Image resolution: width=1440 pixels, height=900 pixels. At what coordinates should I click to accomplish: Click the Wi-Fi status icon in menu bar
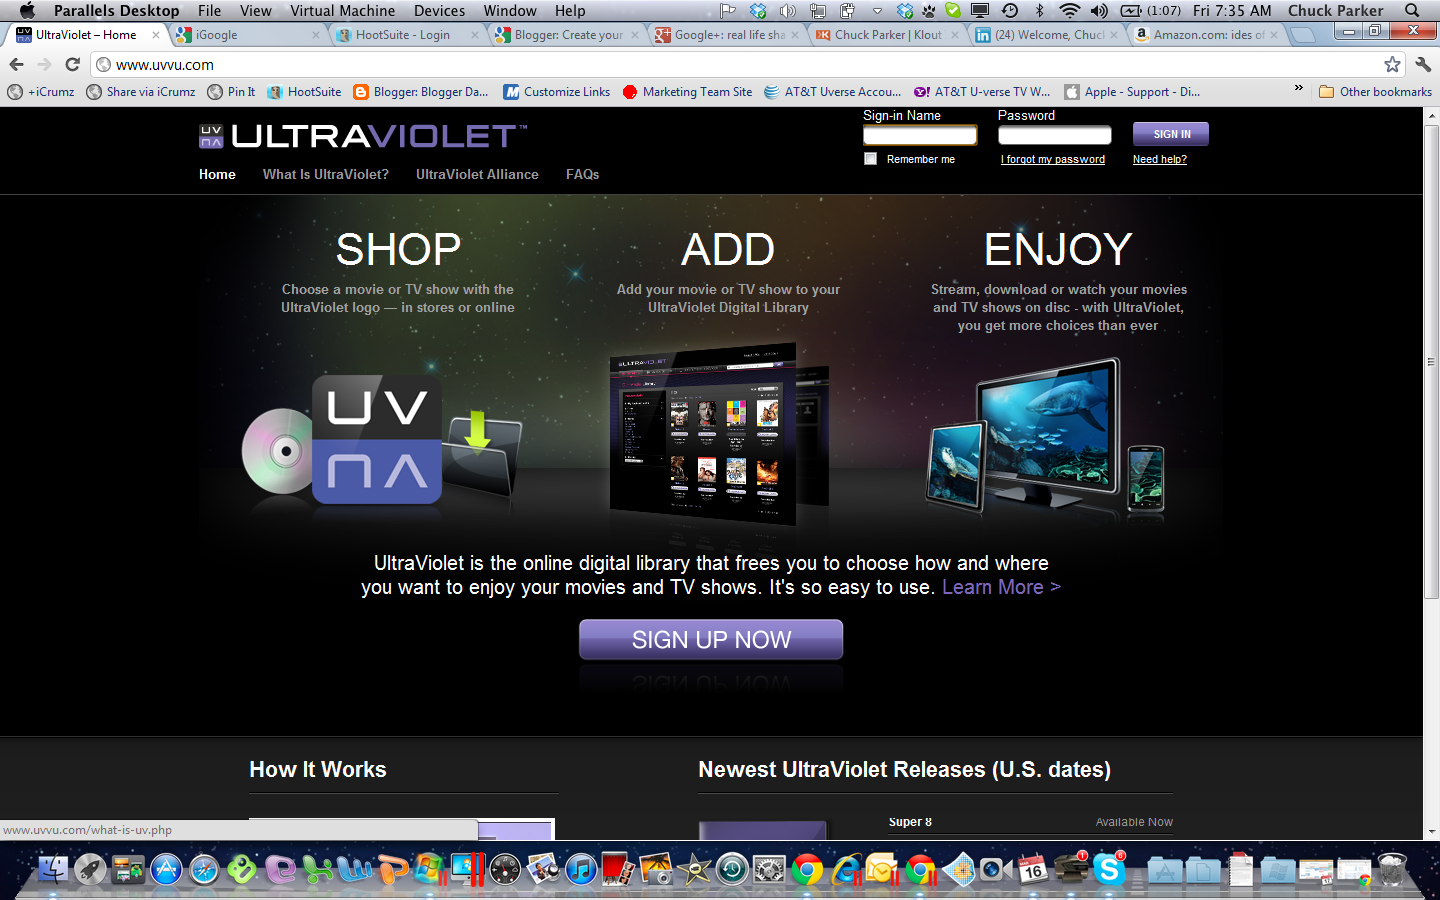click(x=1069, y=10)
